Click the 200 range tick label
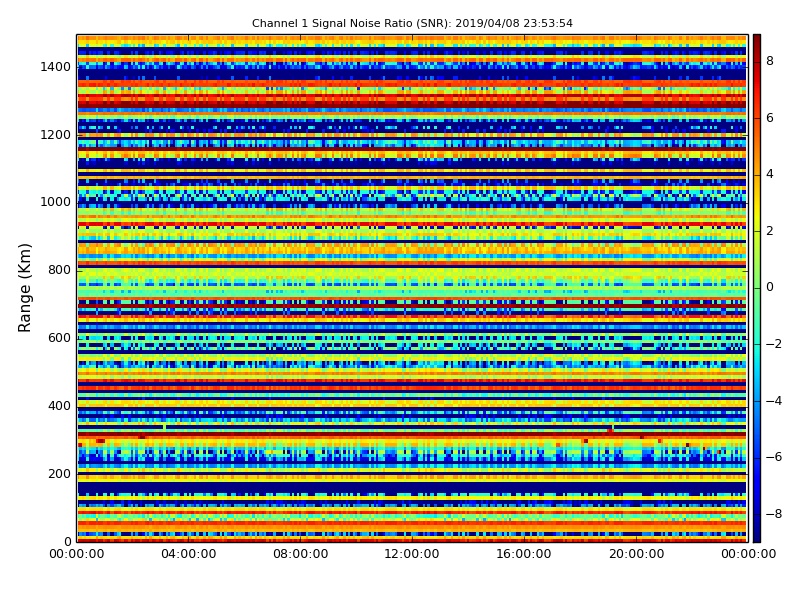Viewport: 800px width, 600px height. pos(59,473)
